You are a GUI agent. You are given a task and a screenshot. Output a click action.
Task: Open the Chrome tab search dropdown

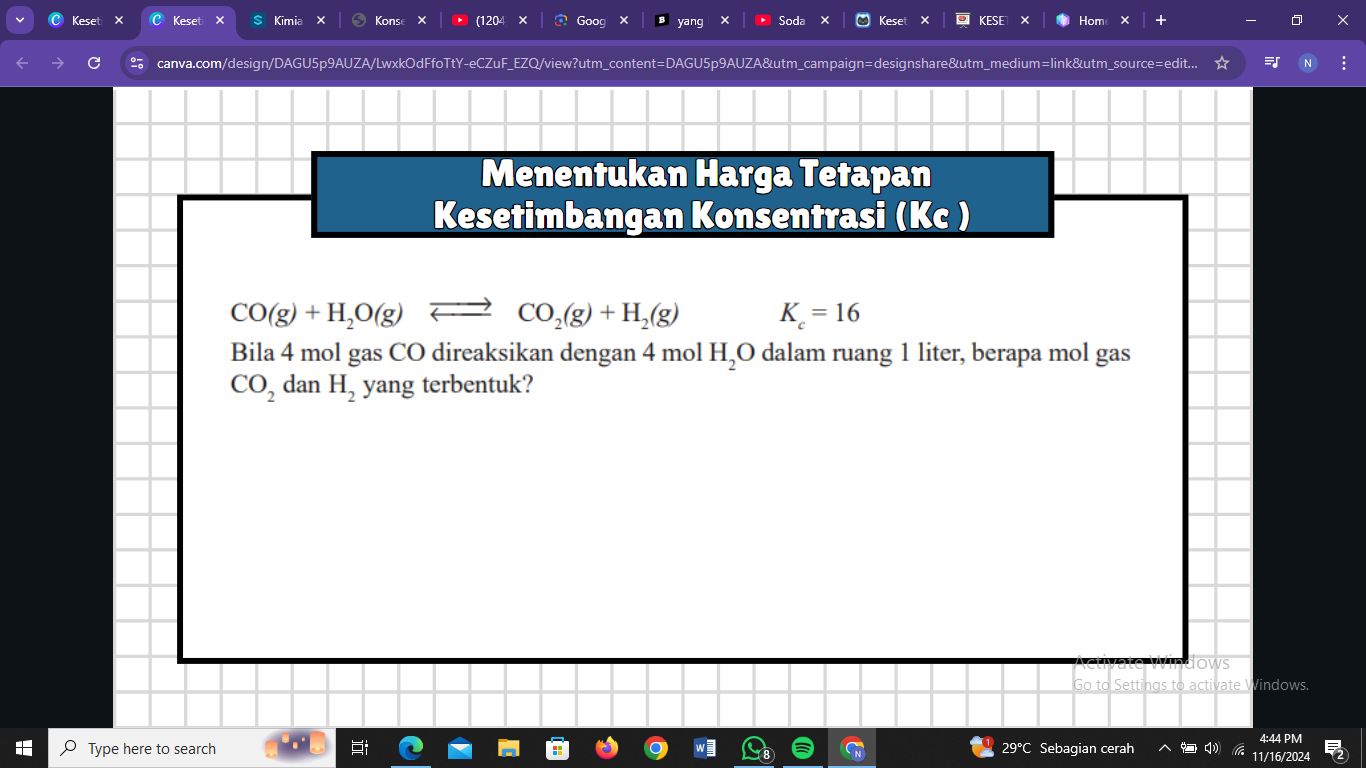coord(19,20)
